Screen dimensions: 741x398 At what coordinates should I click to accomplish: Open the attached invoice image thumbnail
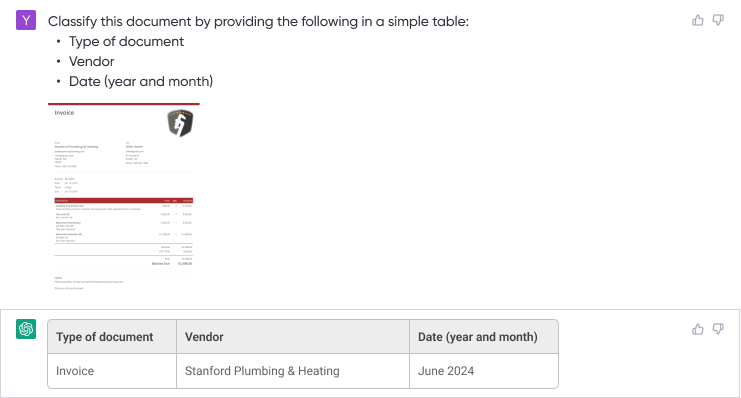tap(124, 199)
